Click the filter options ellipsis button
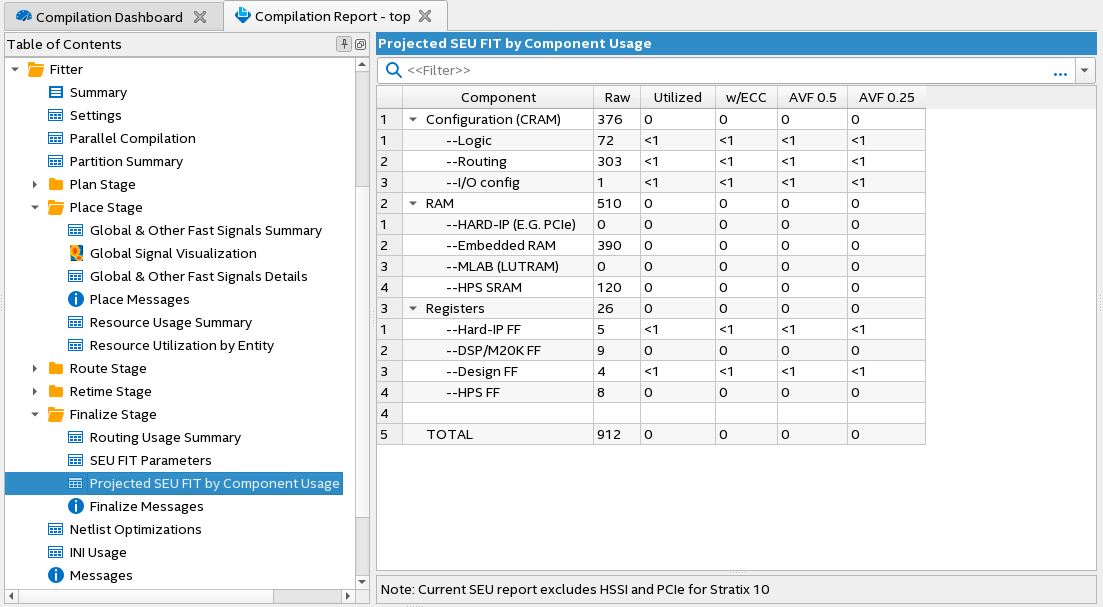The width and height of the screenshot is (1103, 607). (x=1060, y=71)
